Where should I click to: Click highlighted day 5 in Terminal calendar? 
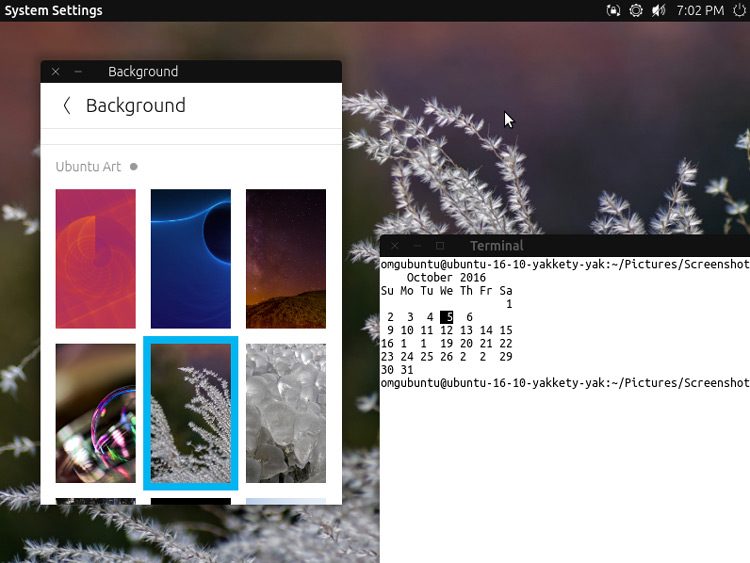(447, 317)
